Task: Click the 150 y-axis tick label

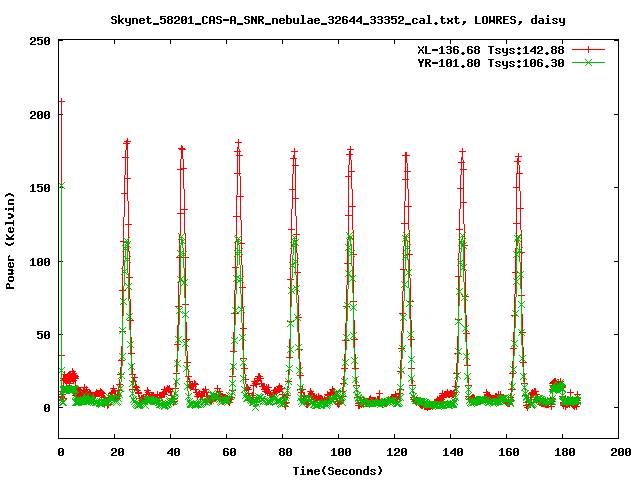Action: [x=40, y=188]
